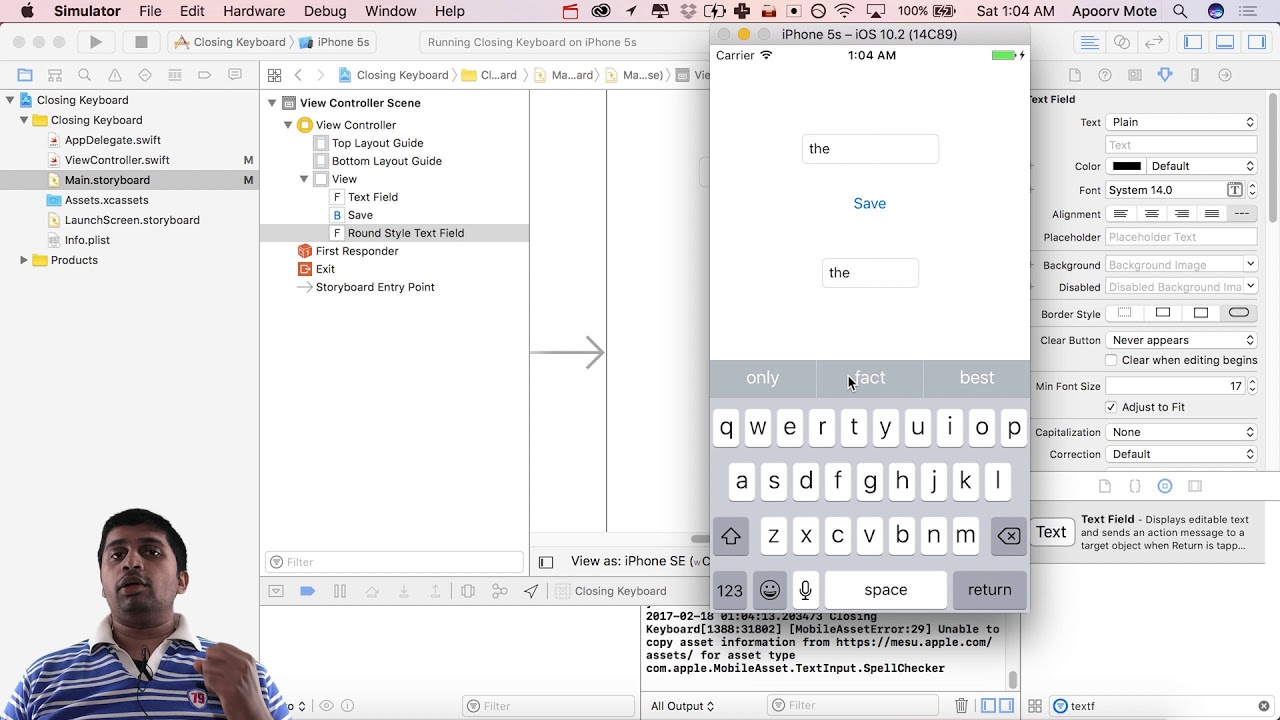The height and width of the screenshot is (720, 1280).
Task: Click the assistant editor overlapping circles icon
Action: [1122, 42]
